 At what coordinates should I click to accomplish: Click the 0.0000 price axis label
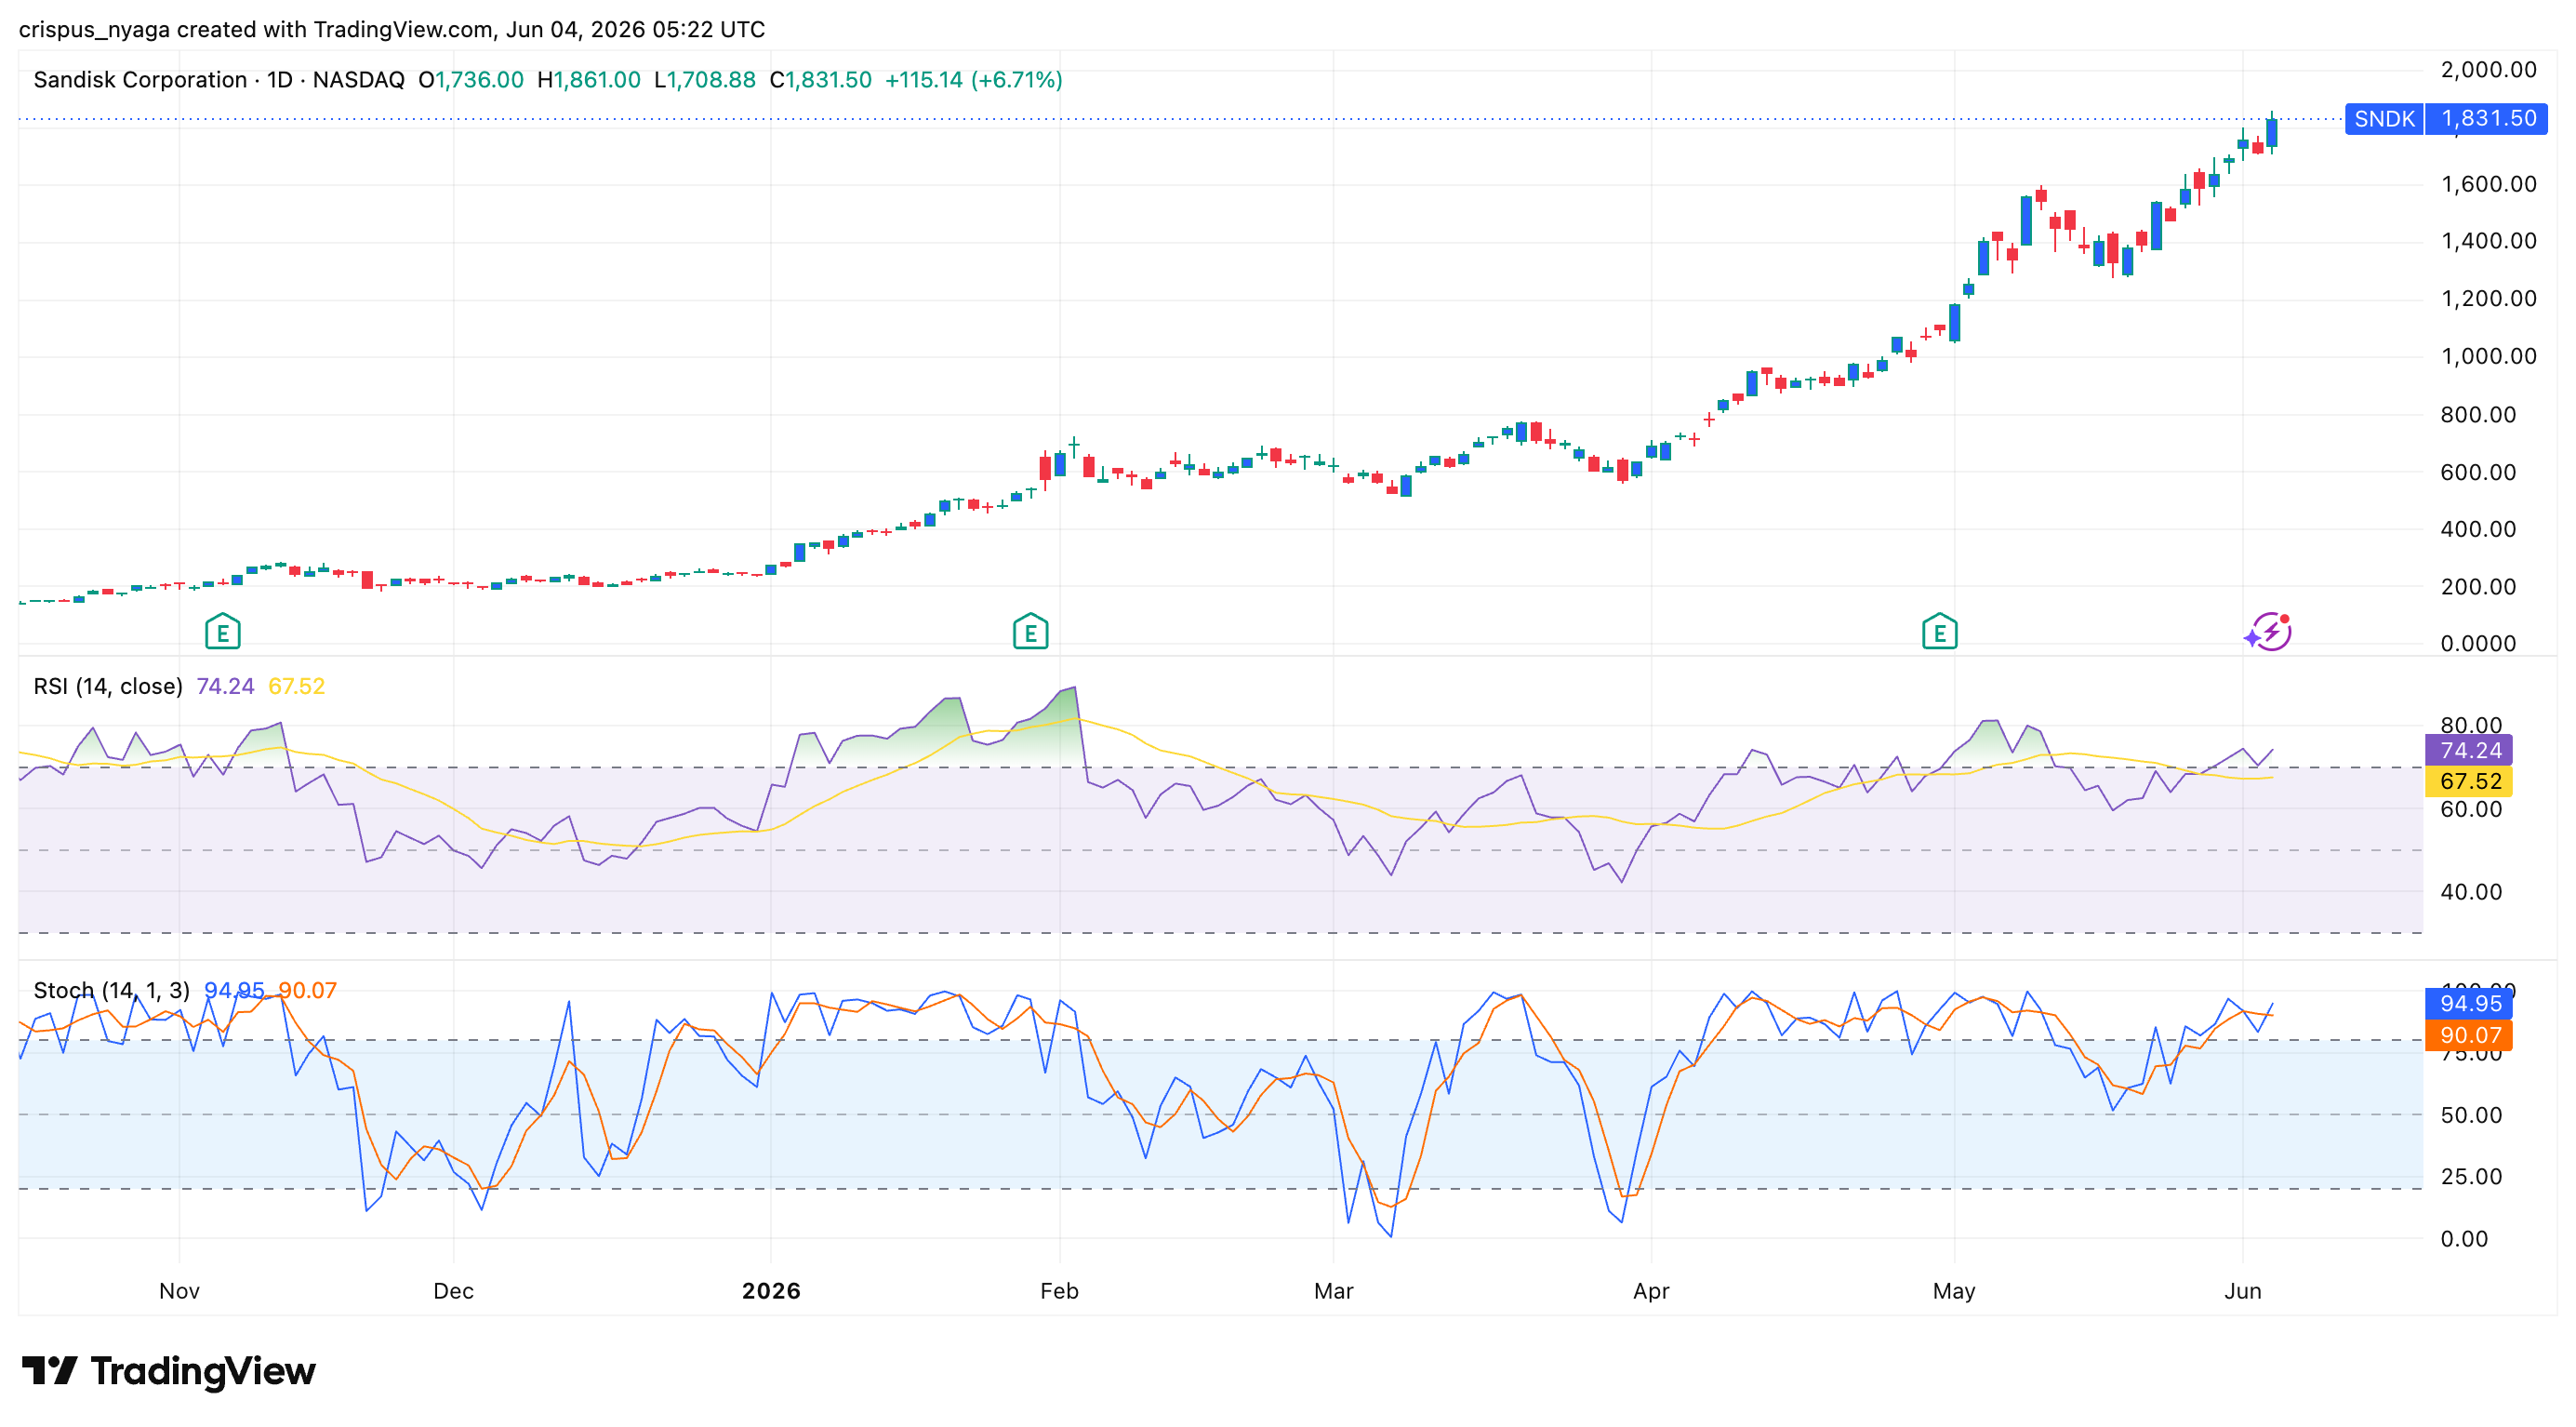coord(2478,644)
